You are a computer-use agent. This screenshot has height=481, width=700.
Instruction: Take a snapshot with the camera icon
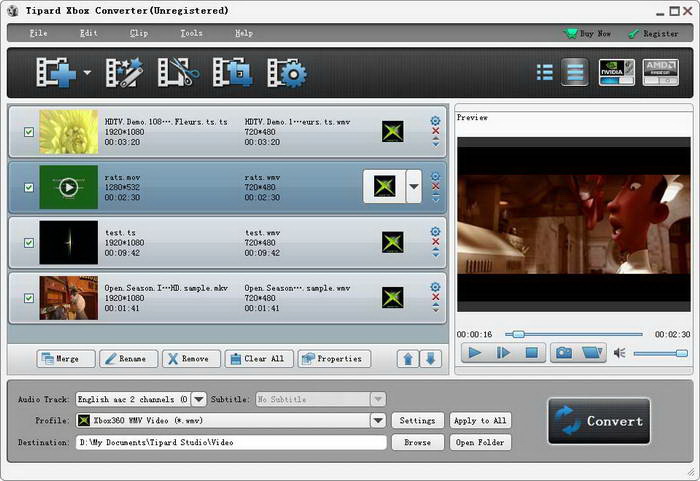coord(564,352)
